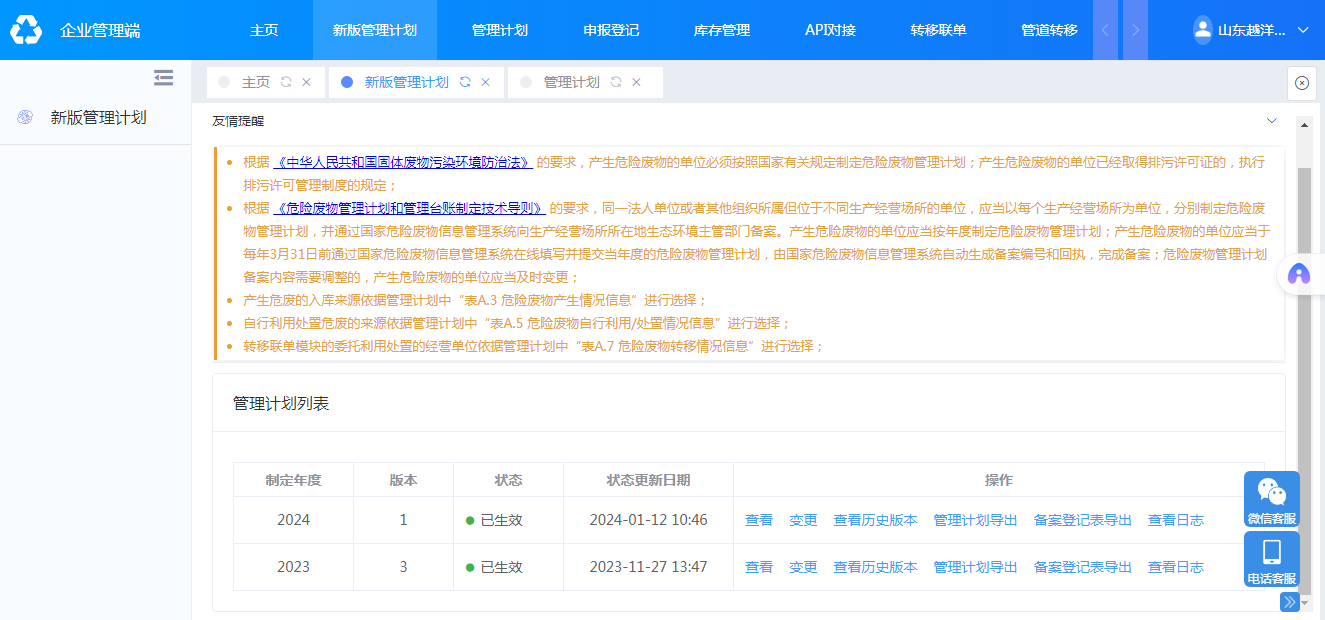Open the 电话客服 phone support
The image size is (1325, 620).
pos(1271,559)
